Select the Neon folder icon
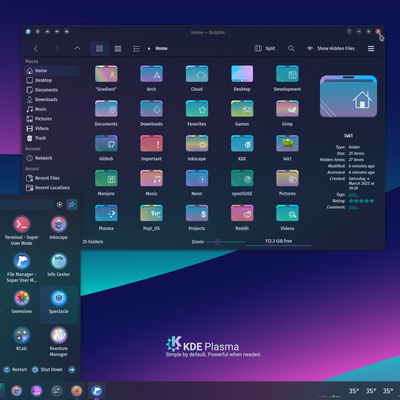Screen dimensions: 400x400 pos(197,178)
